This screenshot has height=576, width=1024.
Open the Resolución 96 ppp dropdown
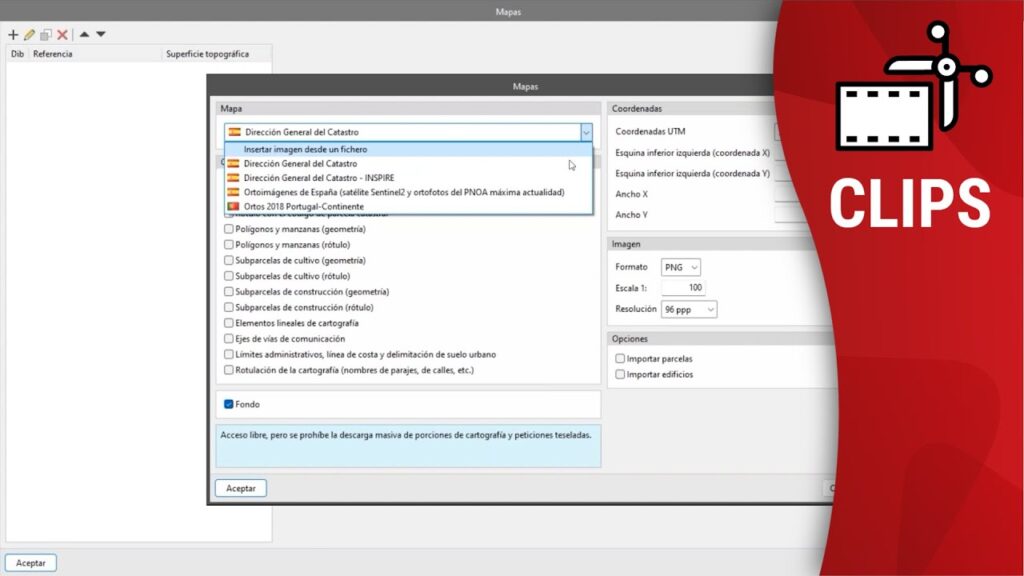pos(689,310)
